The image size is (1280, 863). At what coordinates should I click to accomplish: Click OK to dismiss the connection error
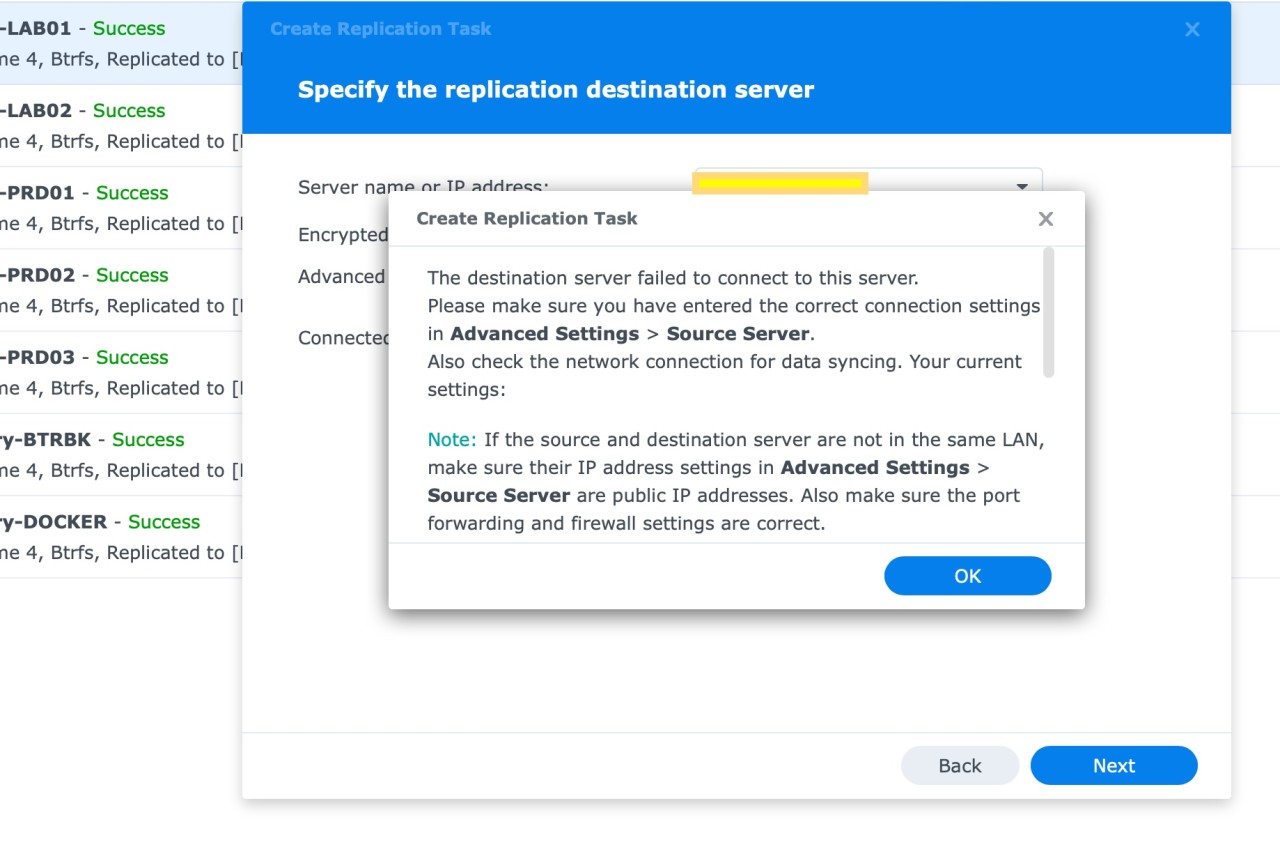(966, 575)
